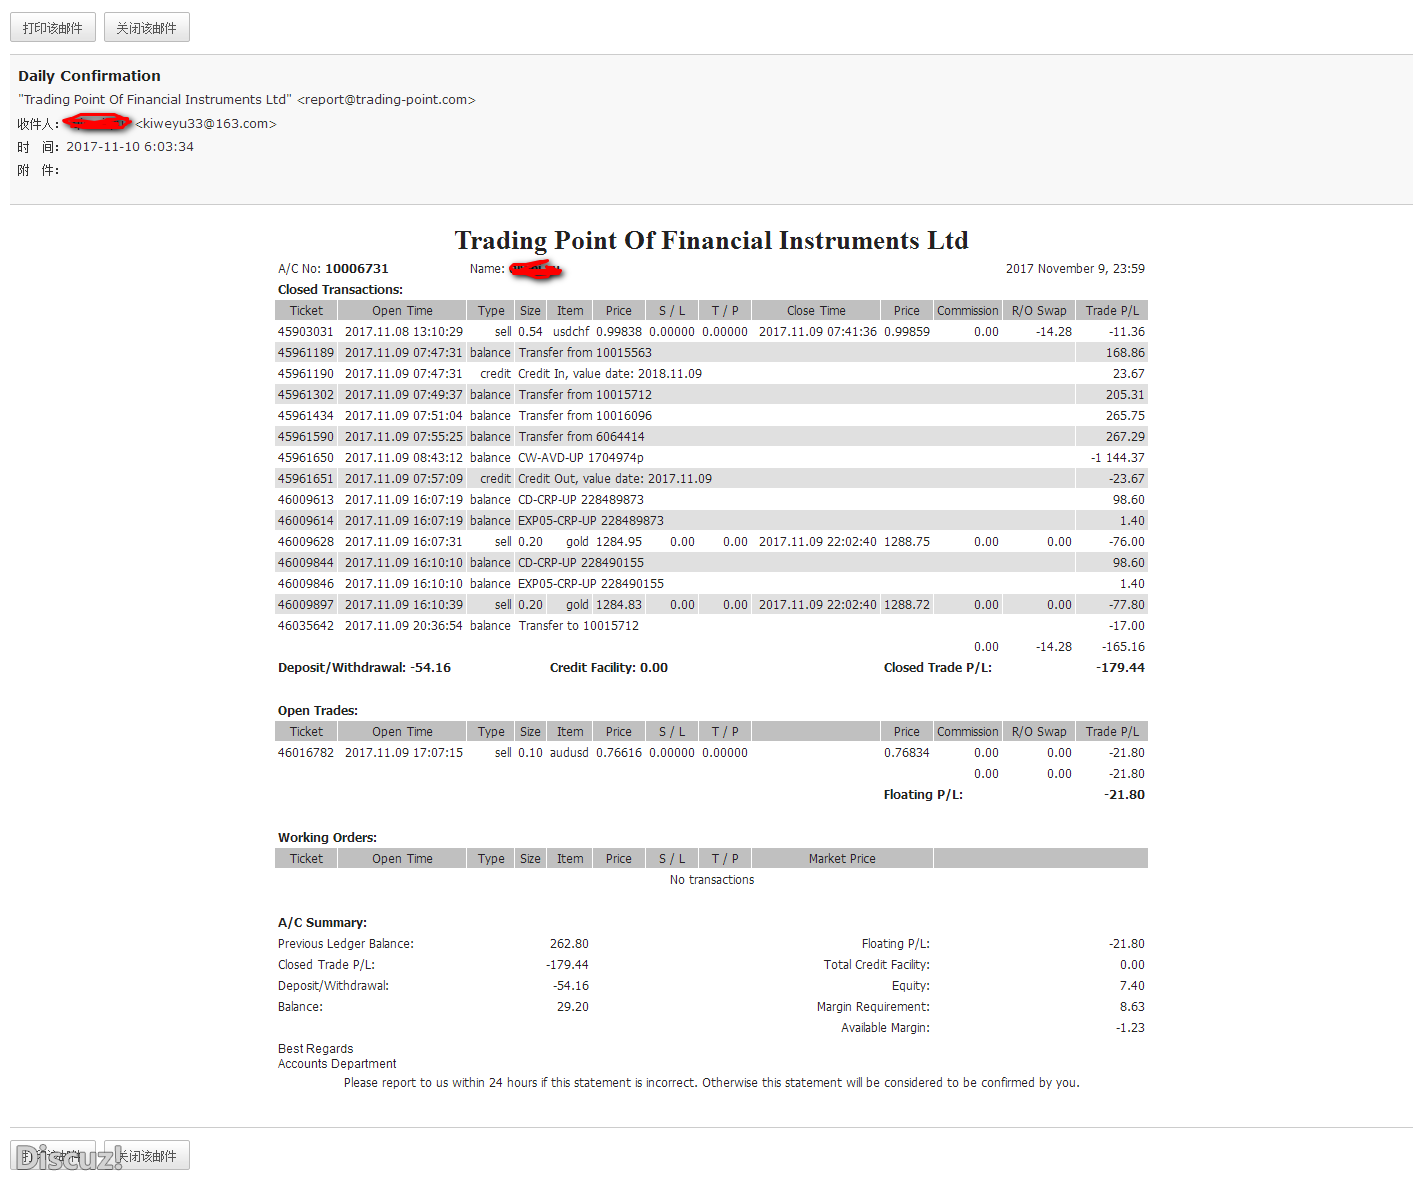
Task: Select ticket number 45903031
Action: tap(306, 332)
